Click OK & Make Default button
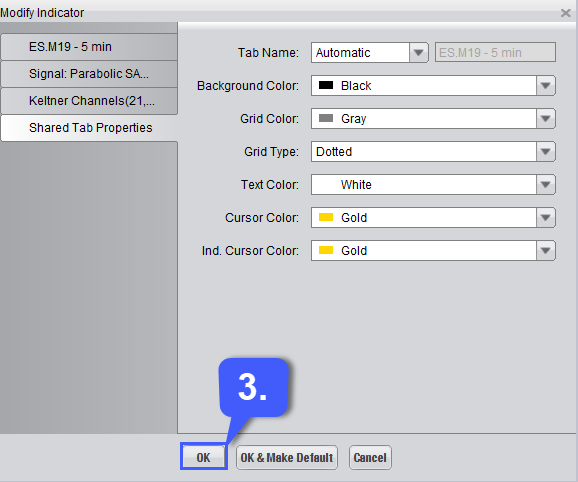Screen dimensions: 578x482 [287, 457]
